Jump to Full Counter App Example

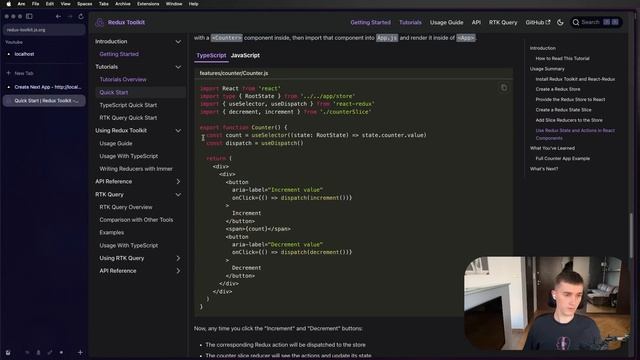click(x=562, y=159)
